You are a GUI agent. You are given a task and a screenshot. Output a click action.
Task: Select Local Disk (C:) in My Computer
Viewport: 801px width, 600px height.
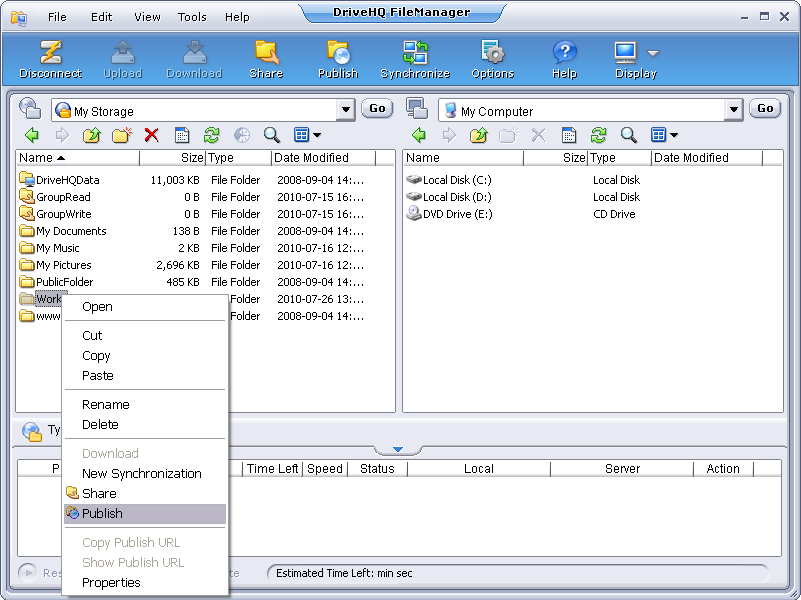(457, 181)
